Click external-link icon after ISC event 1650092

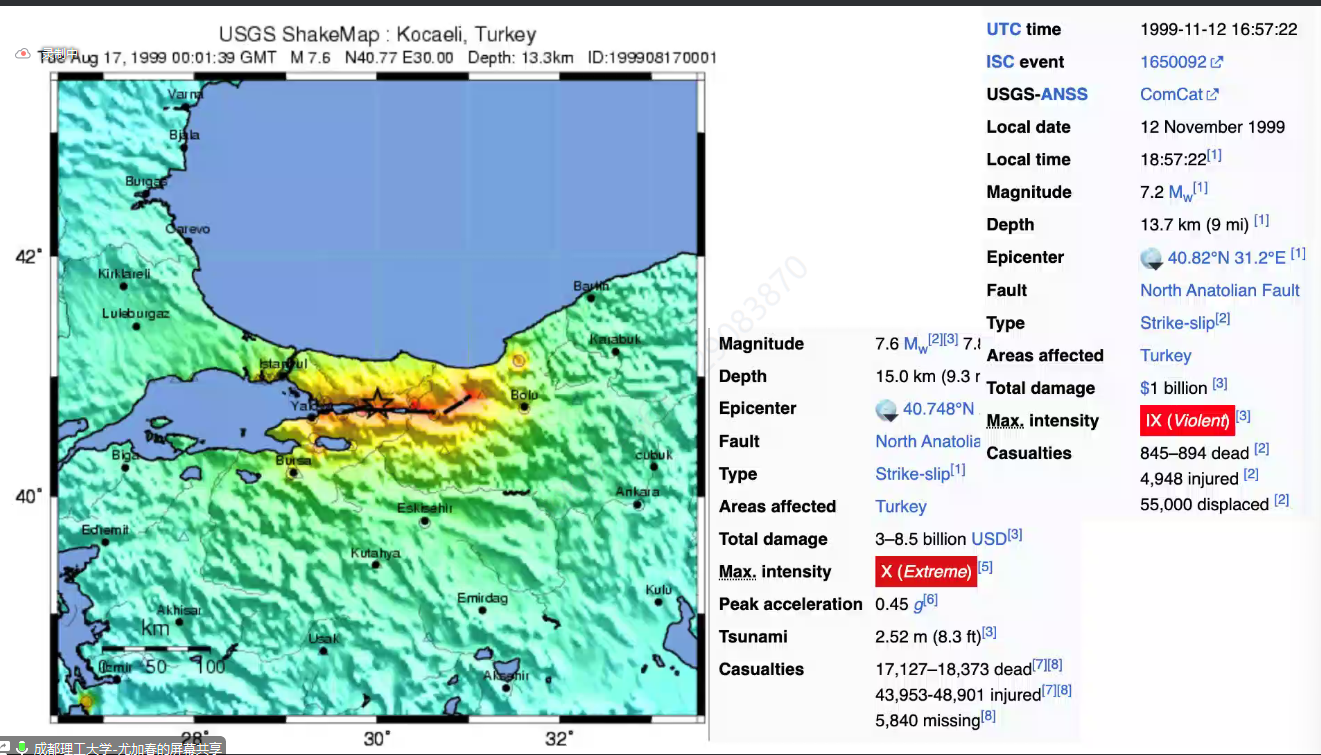[1217, 62]
